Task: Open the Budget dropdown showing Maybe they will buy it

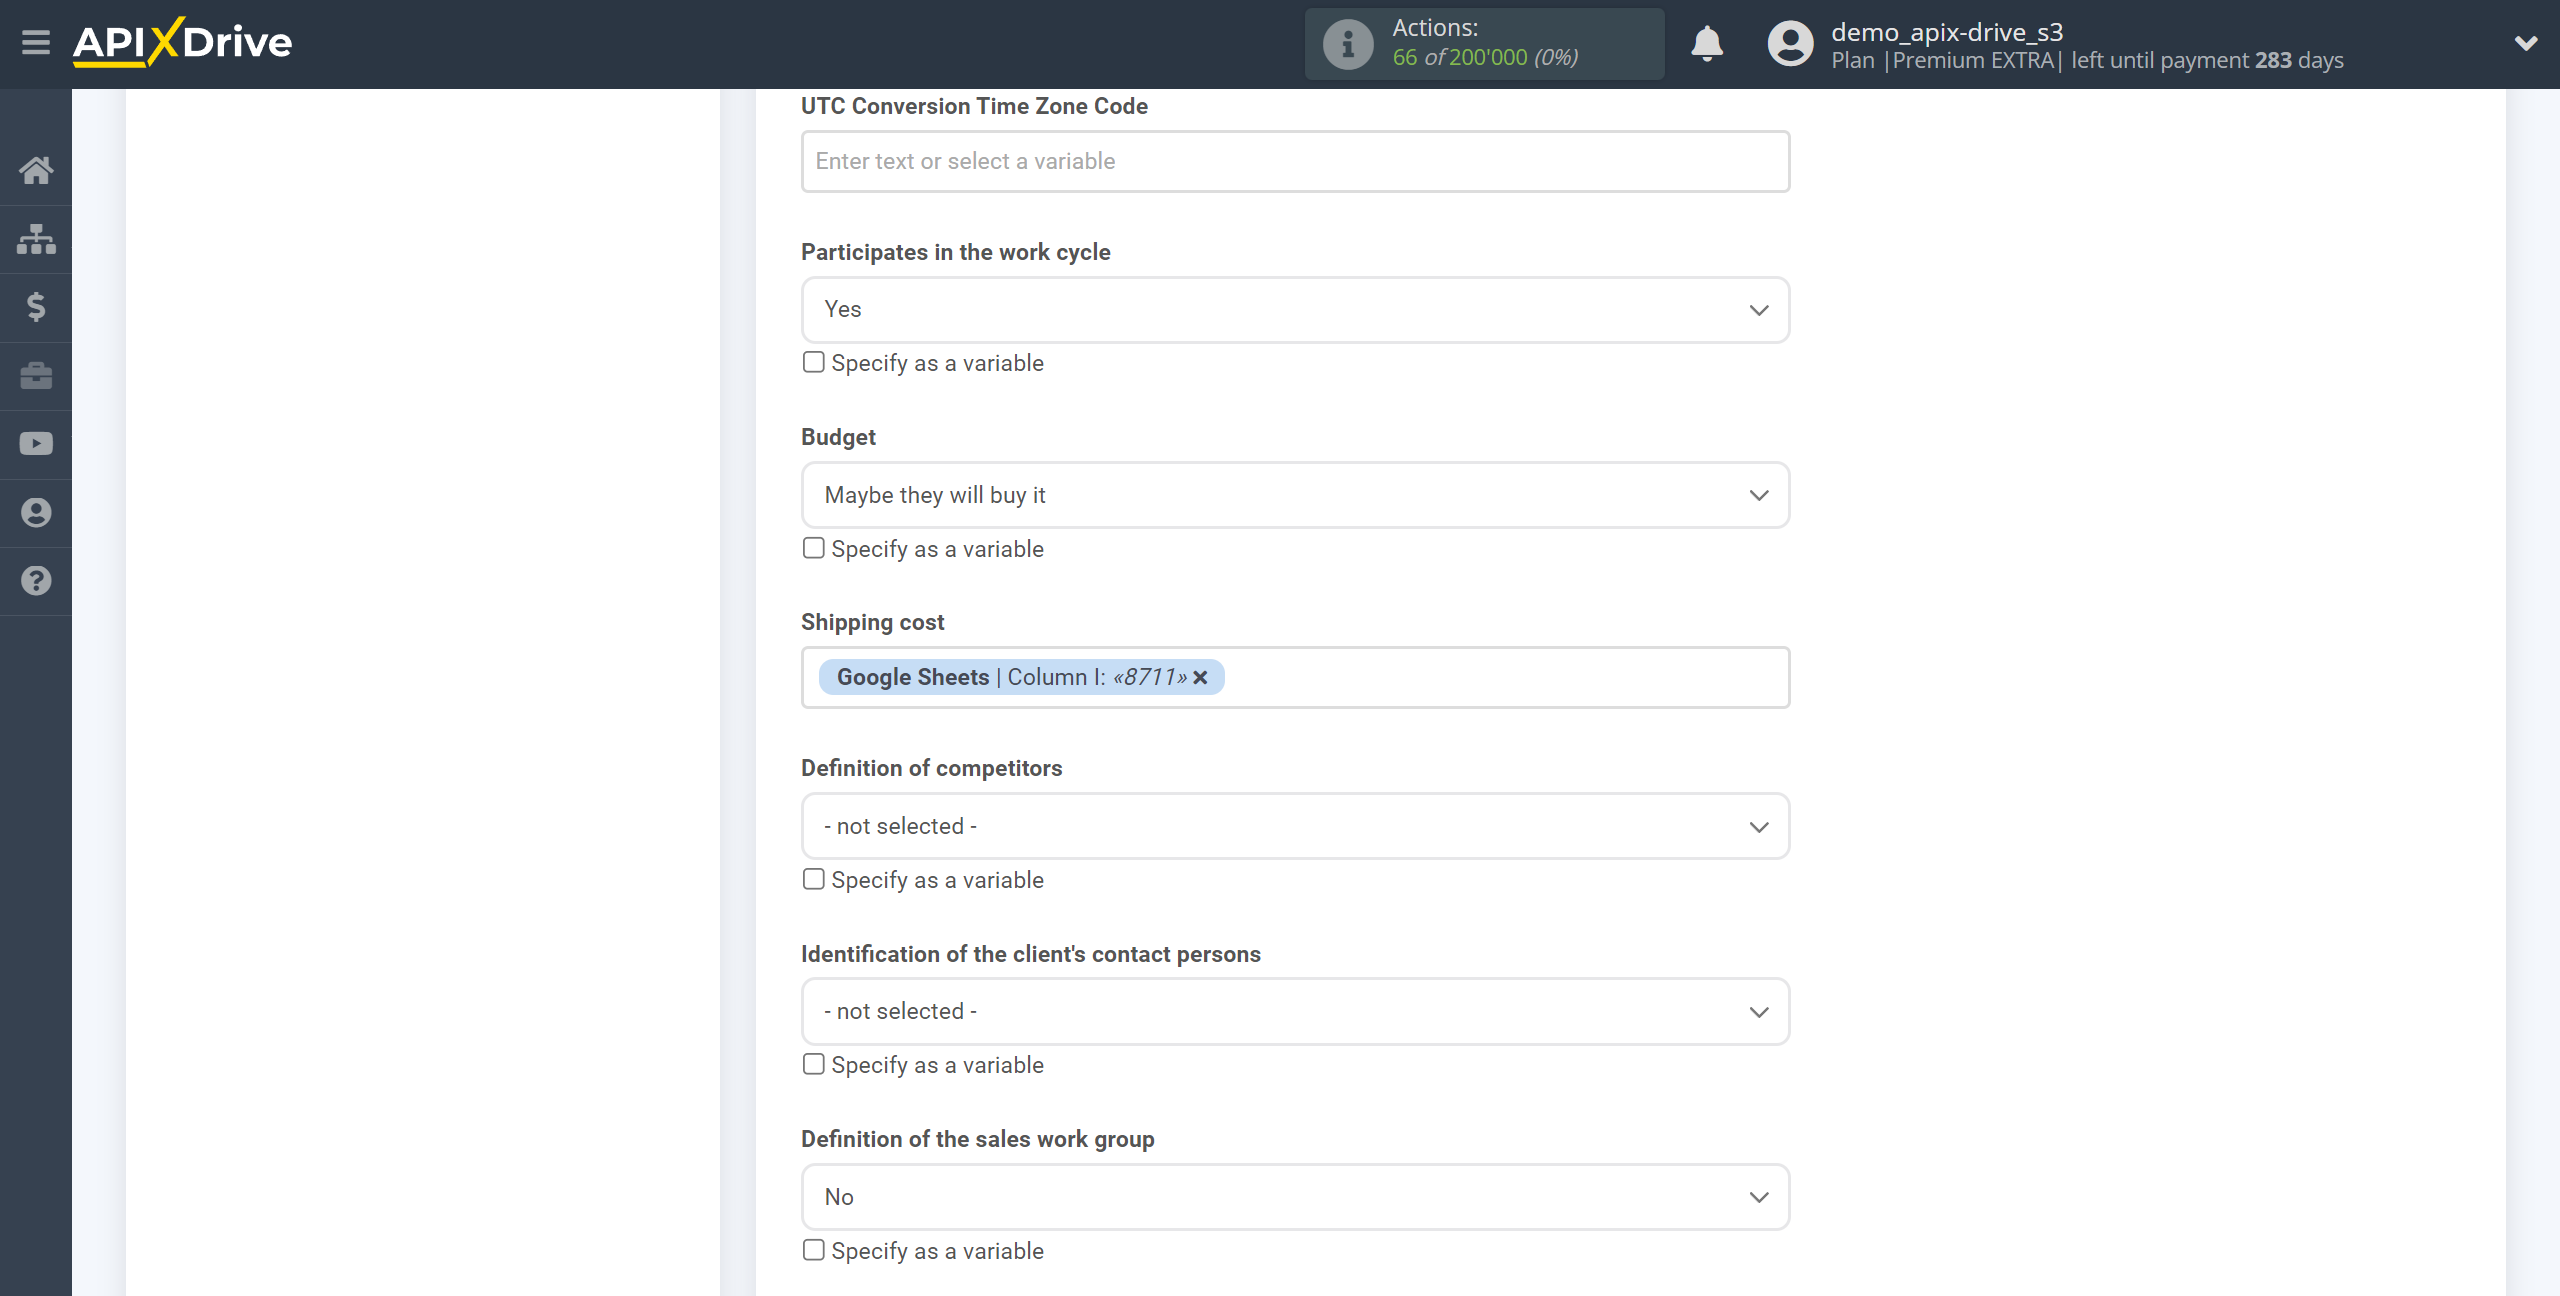Action: pyautogui.click(x=1294, y=494)
